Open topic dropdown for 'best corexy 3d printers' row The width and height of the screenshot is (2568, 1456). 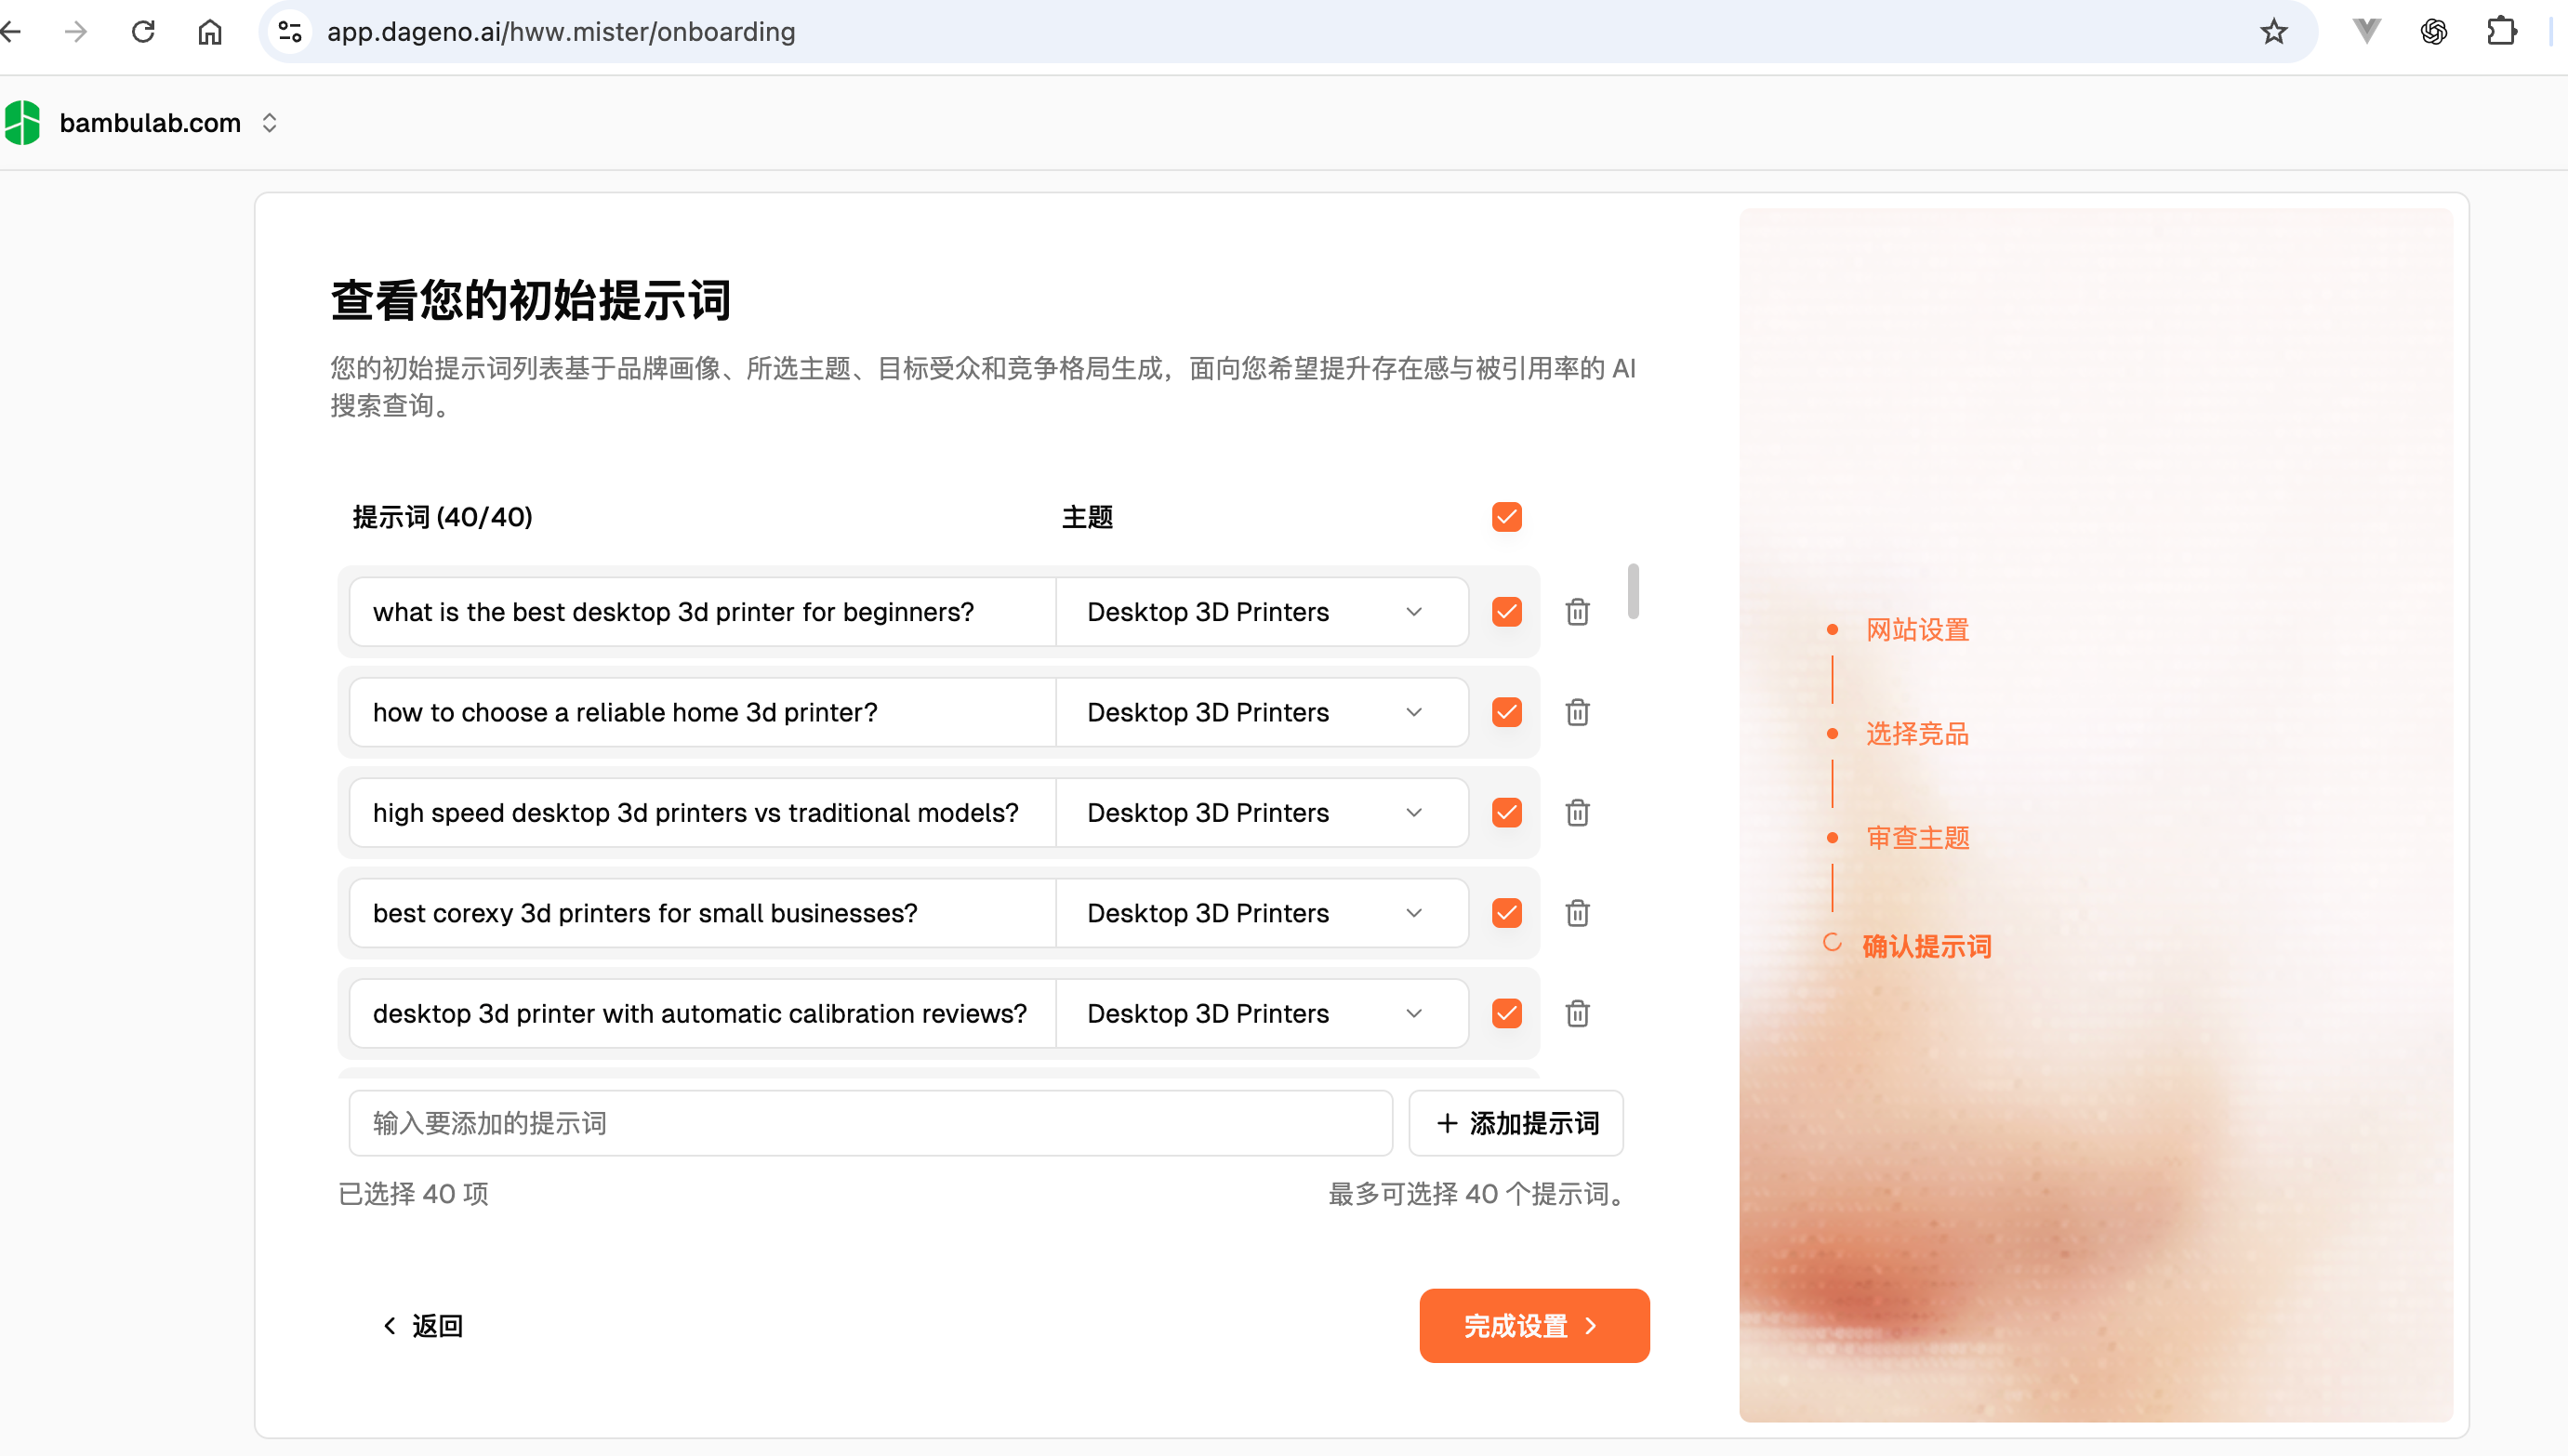(x=1262, y=913)
